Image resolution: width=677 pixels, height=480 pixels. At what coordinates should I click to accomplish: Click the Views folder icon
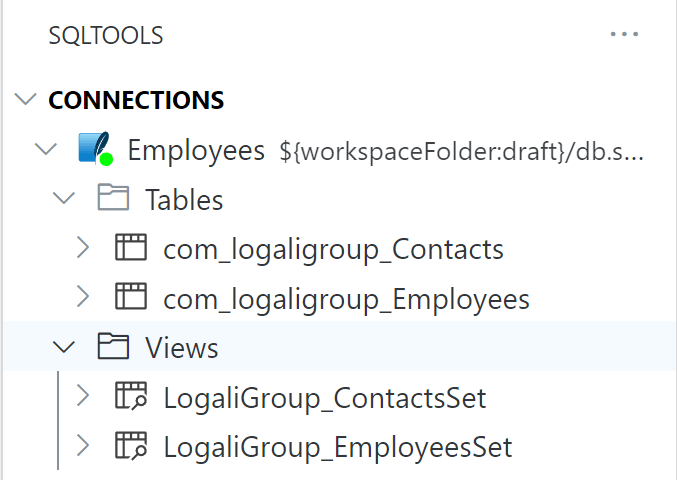pyautogui.click(x=113, y=346)
